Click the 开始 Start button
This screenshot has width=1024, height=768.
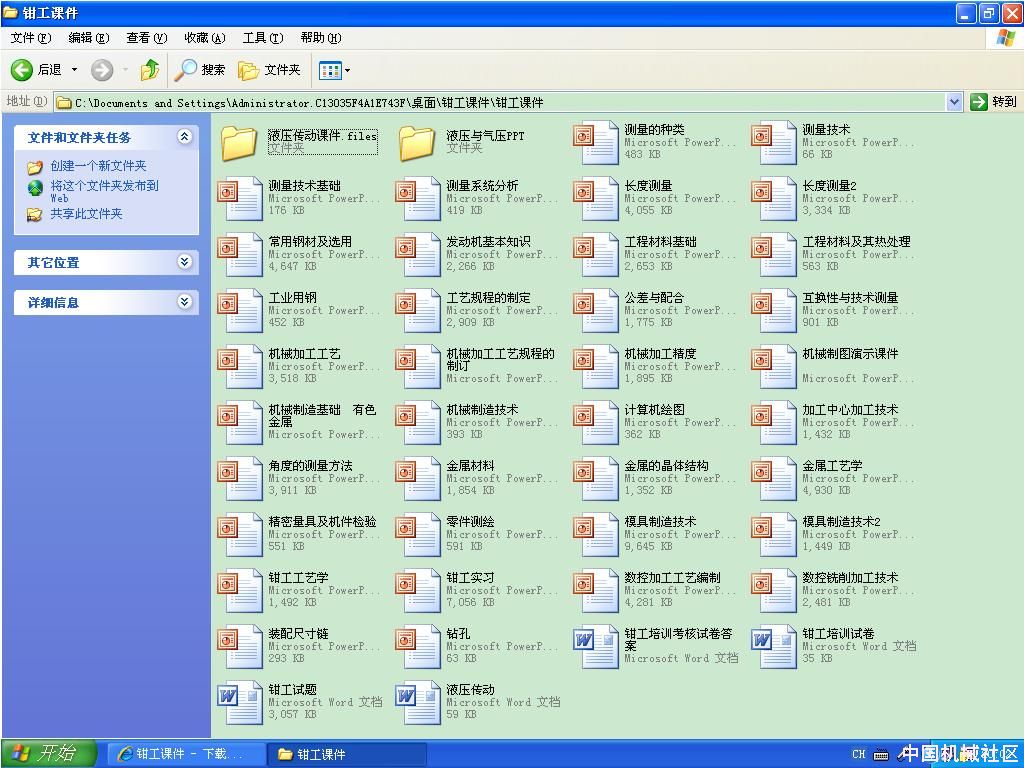point(50,753)
